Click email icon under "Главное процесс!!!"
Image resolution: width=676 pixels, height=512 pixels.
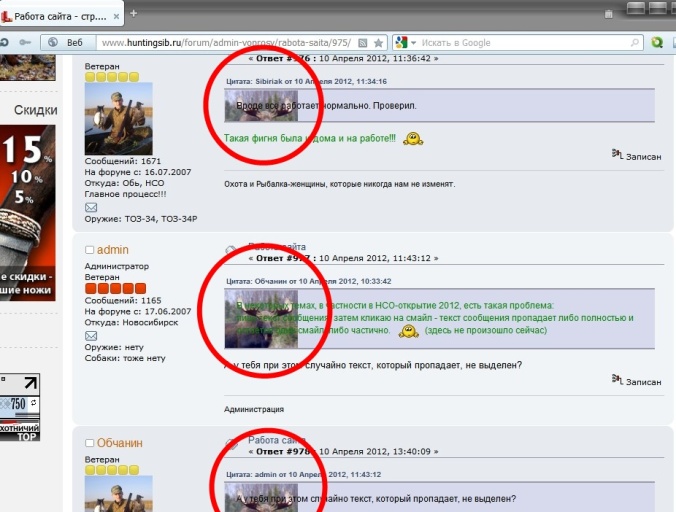91,207
